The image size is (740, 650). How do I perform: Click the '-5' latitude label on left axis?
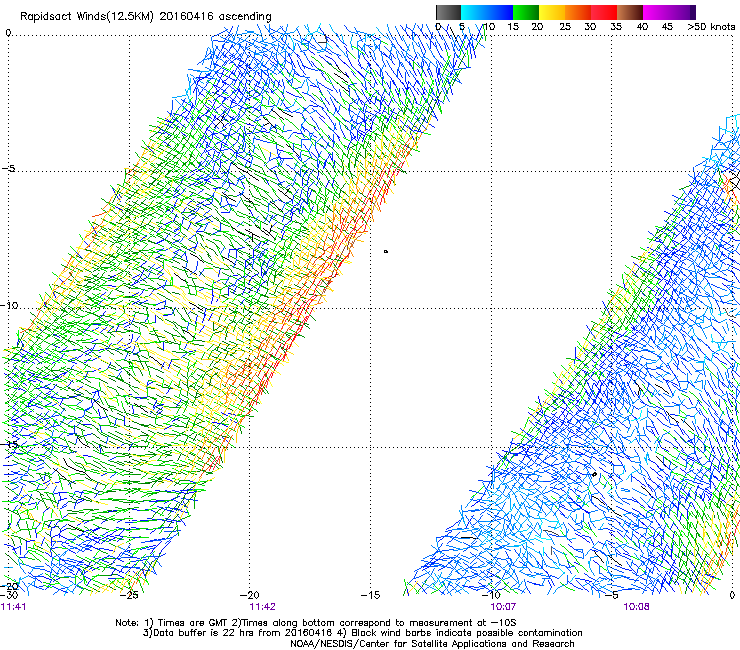[8, 169]
